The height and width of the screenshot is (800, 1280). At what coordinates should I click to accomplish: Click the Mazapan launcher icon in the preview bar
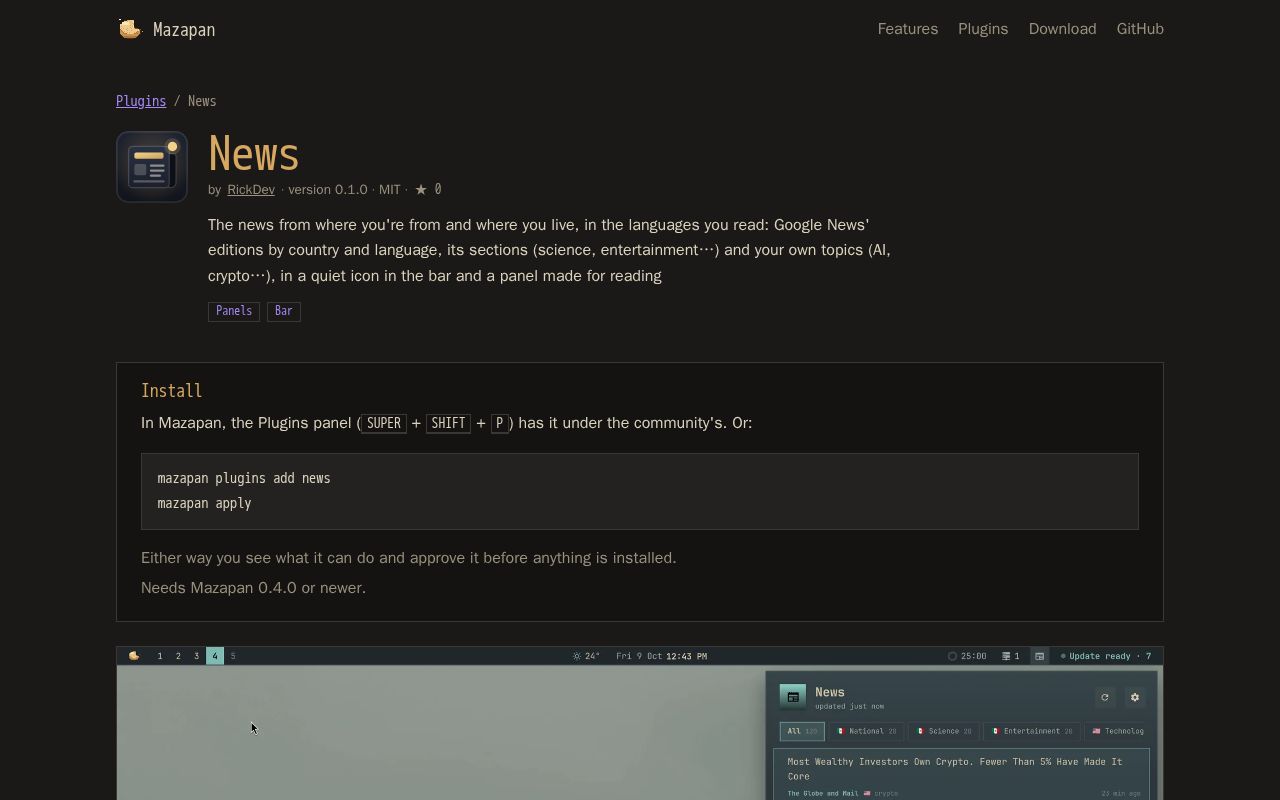pos(134,656)
